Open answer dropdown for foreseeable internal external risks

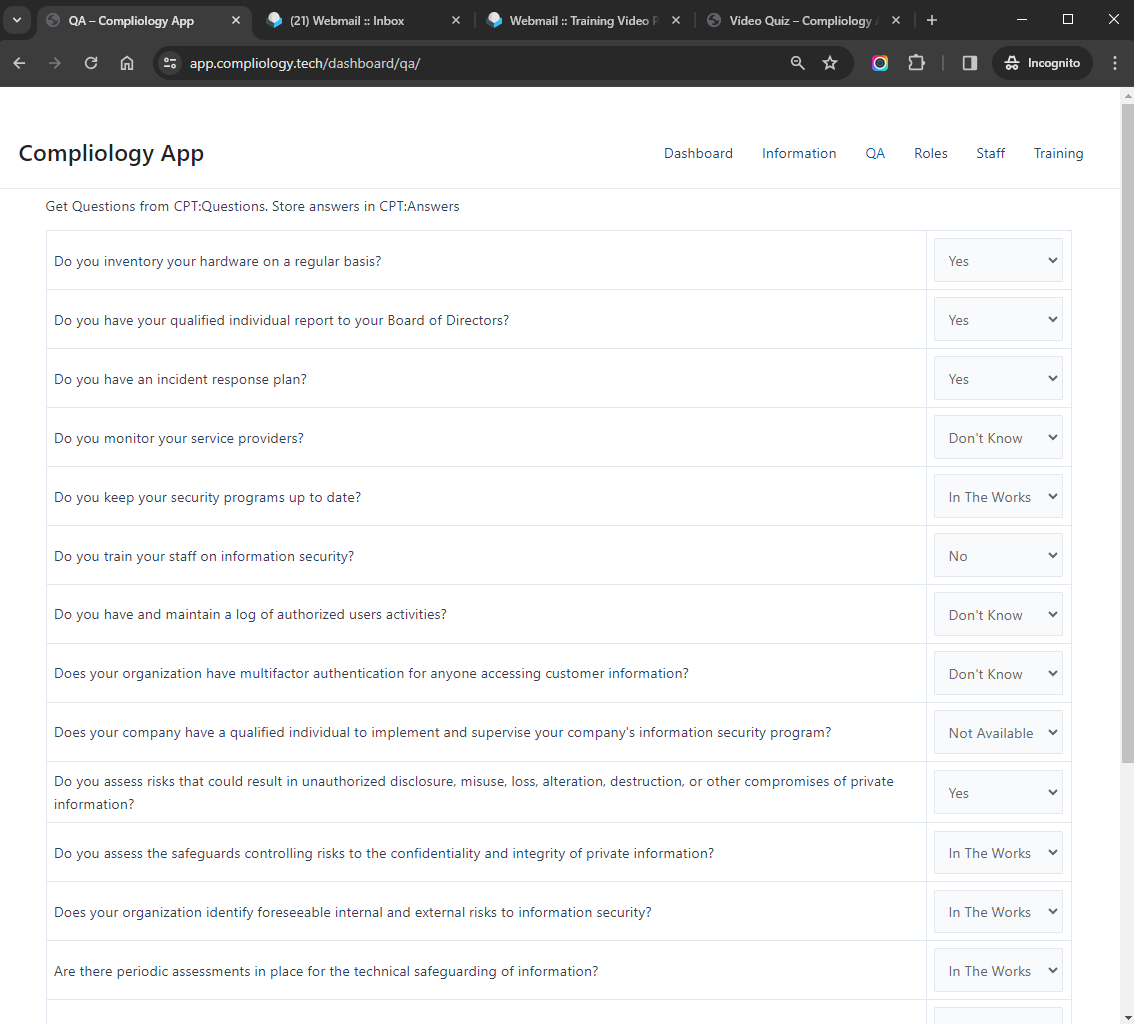point(998,912)
